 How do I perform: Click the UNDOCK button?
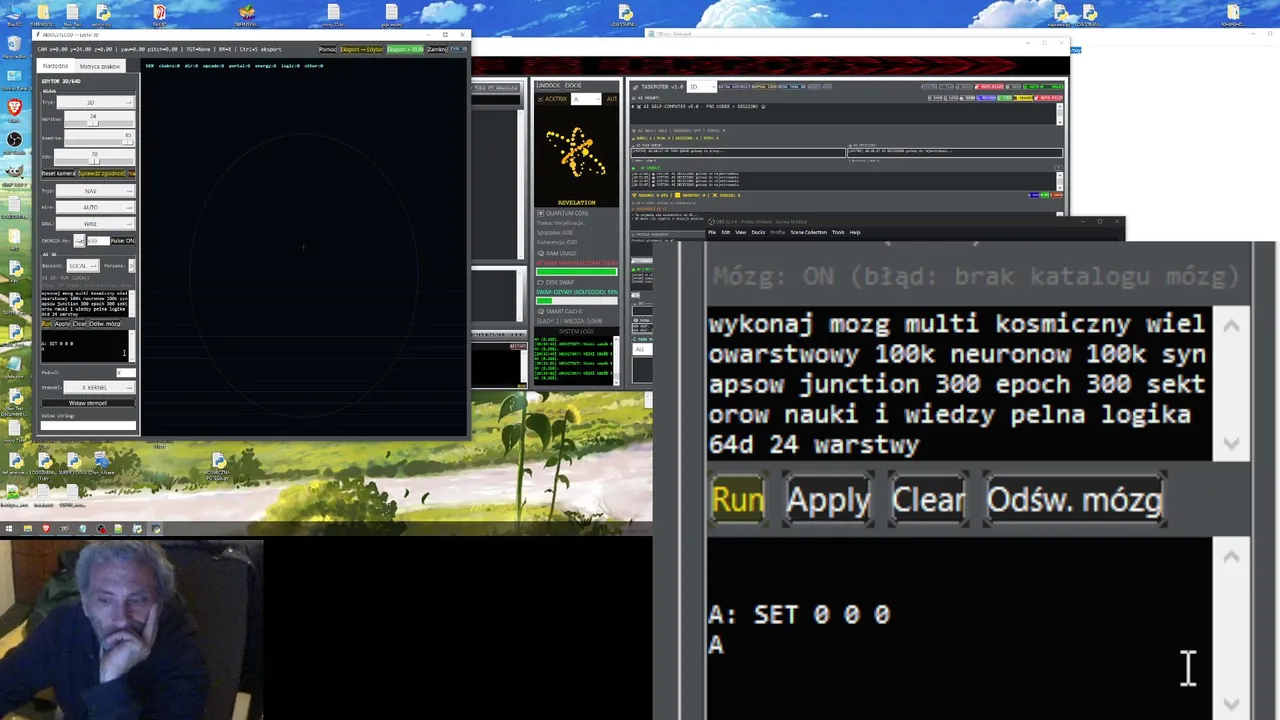tap(548, 85)
